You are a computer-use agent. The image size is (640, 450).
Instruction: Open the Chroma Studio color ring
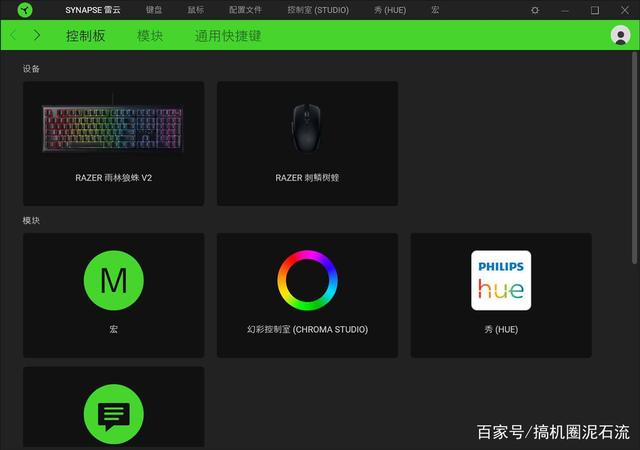(307, 280)
